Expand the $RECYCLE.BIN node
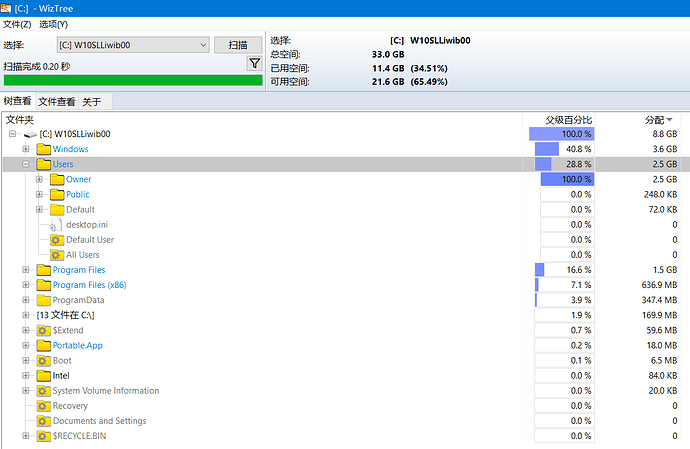The height and width of the screenshot is (449, 690). click(x=26, y=436)
